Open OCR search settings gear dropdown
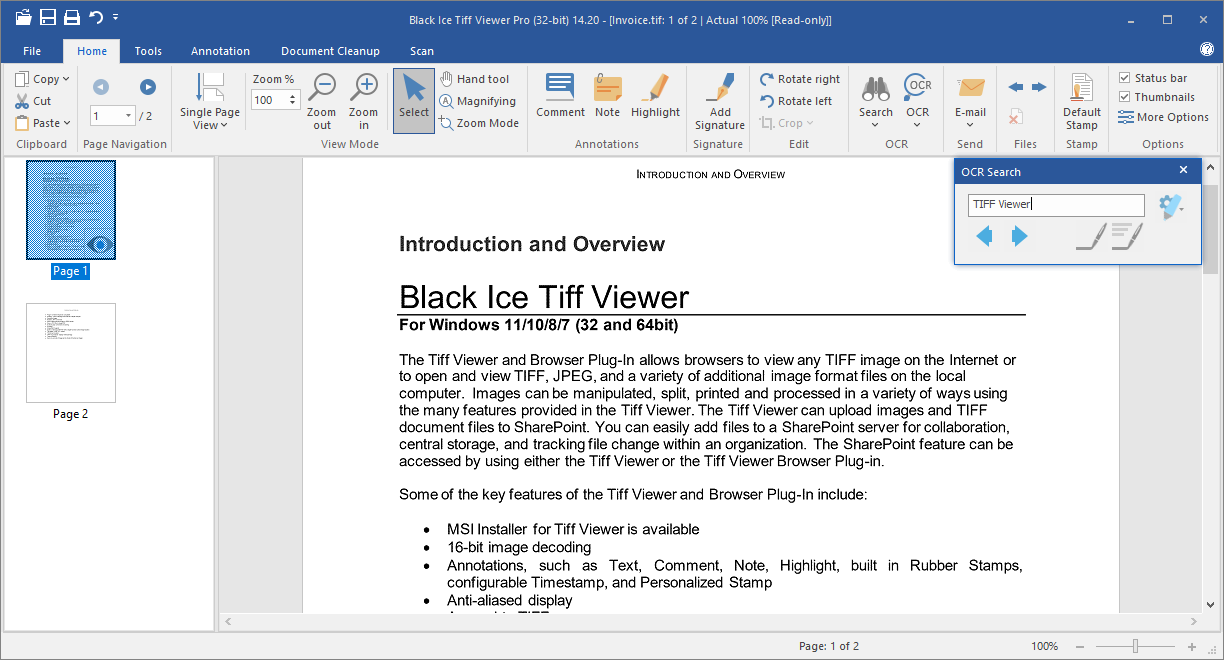 click(1171, 206)
